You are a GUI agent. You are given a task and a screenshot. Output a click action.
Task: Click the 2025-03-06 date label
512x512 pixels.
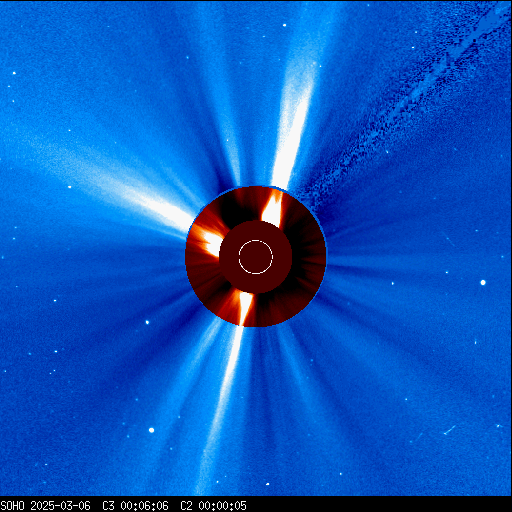60,506
